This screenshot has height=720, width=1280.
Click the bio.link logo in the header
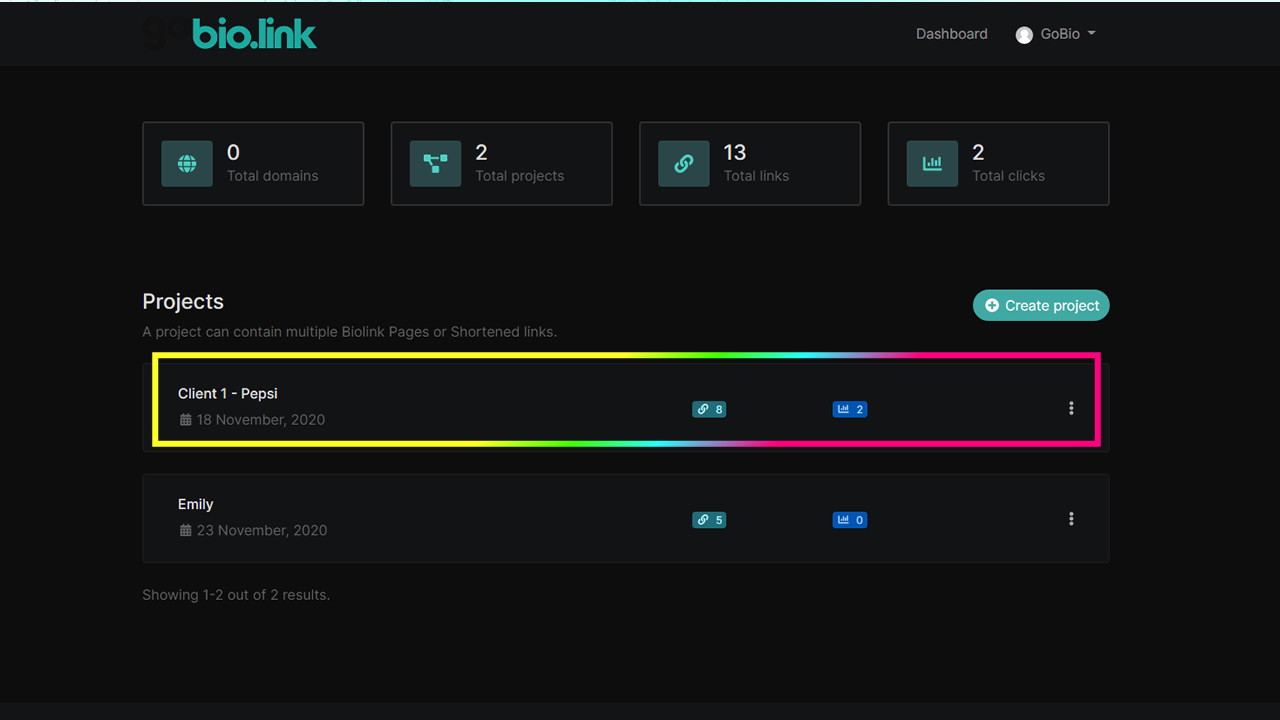point(253,33)
